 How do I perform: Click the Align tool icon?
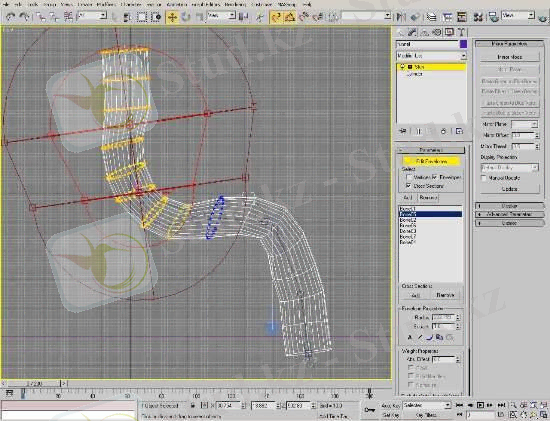point(415,17)
